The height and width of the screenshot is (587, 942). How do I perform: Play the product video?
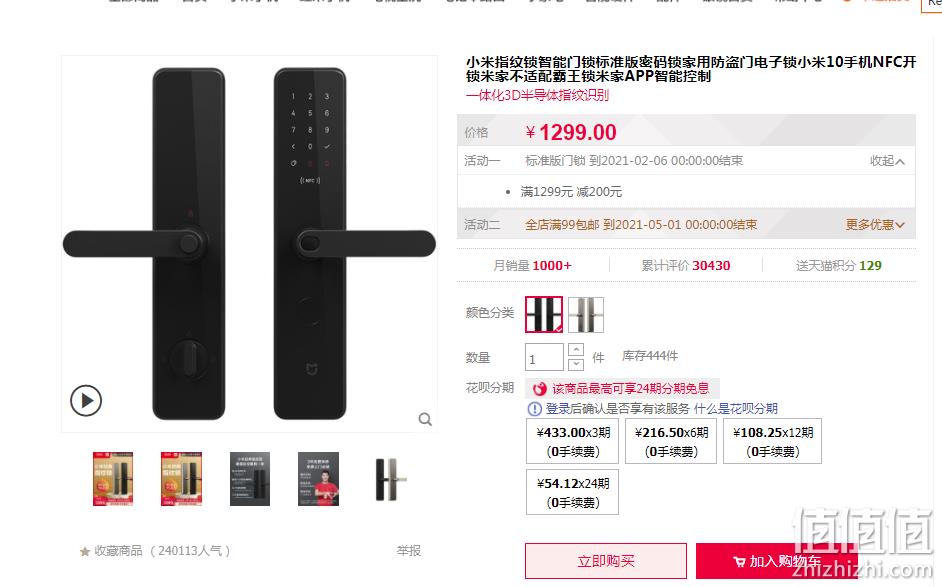[x=86, y=400]
